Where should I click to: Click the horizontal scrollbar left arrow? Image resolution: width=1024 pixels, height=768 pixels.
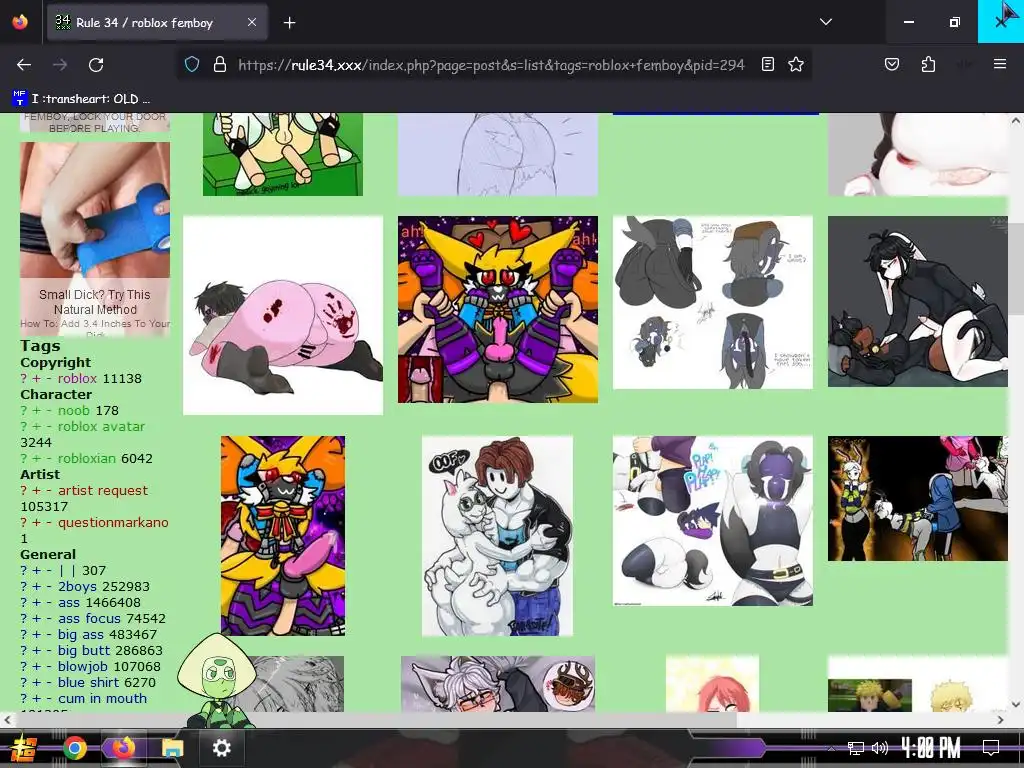pos(7,720)
